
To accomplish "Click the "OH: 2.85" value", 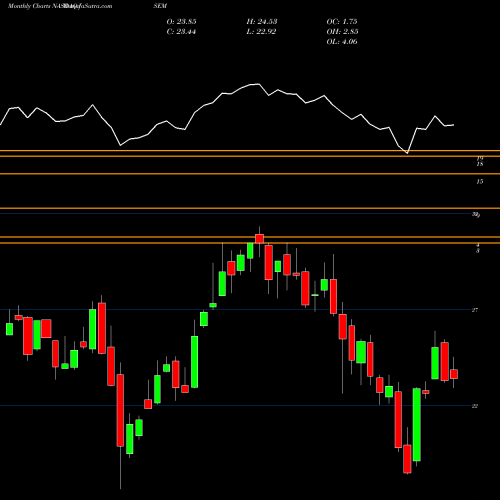I will coord(342,32).
